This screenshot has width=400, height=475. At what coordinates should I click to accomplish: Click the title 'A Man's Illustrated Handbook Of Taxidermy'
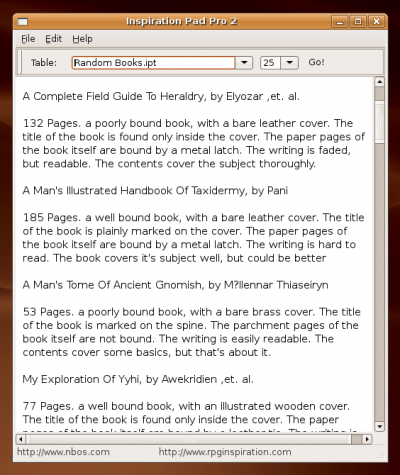pyautogui.click(x=134, y=191)
